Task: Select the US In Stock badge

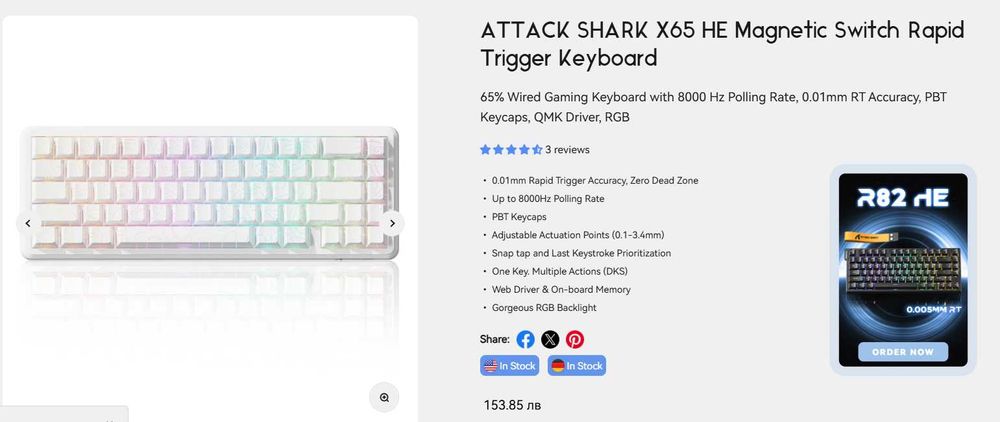Action: tap(510, 366)
